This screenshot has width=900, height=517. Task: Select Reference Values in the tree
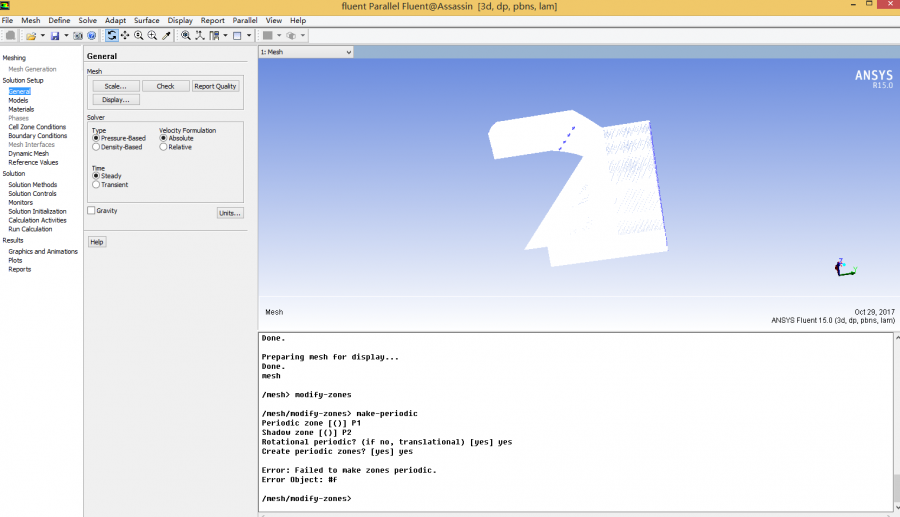point(33,162)
